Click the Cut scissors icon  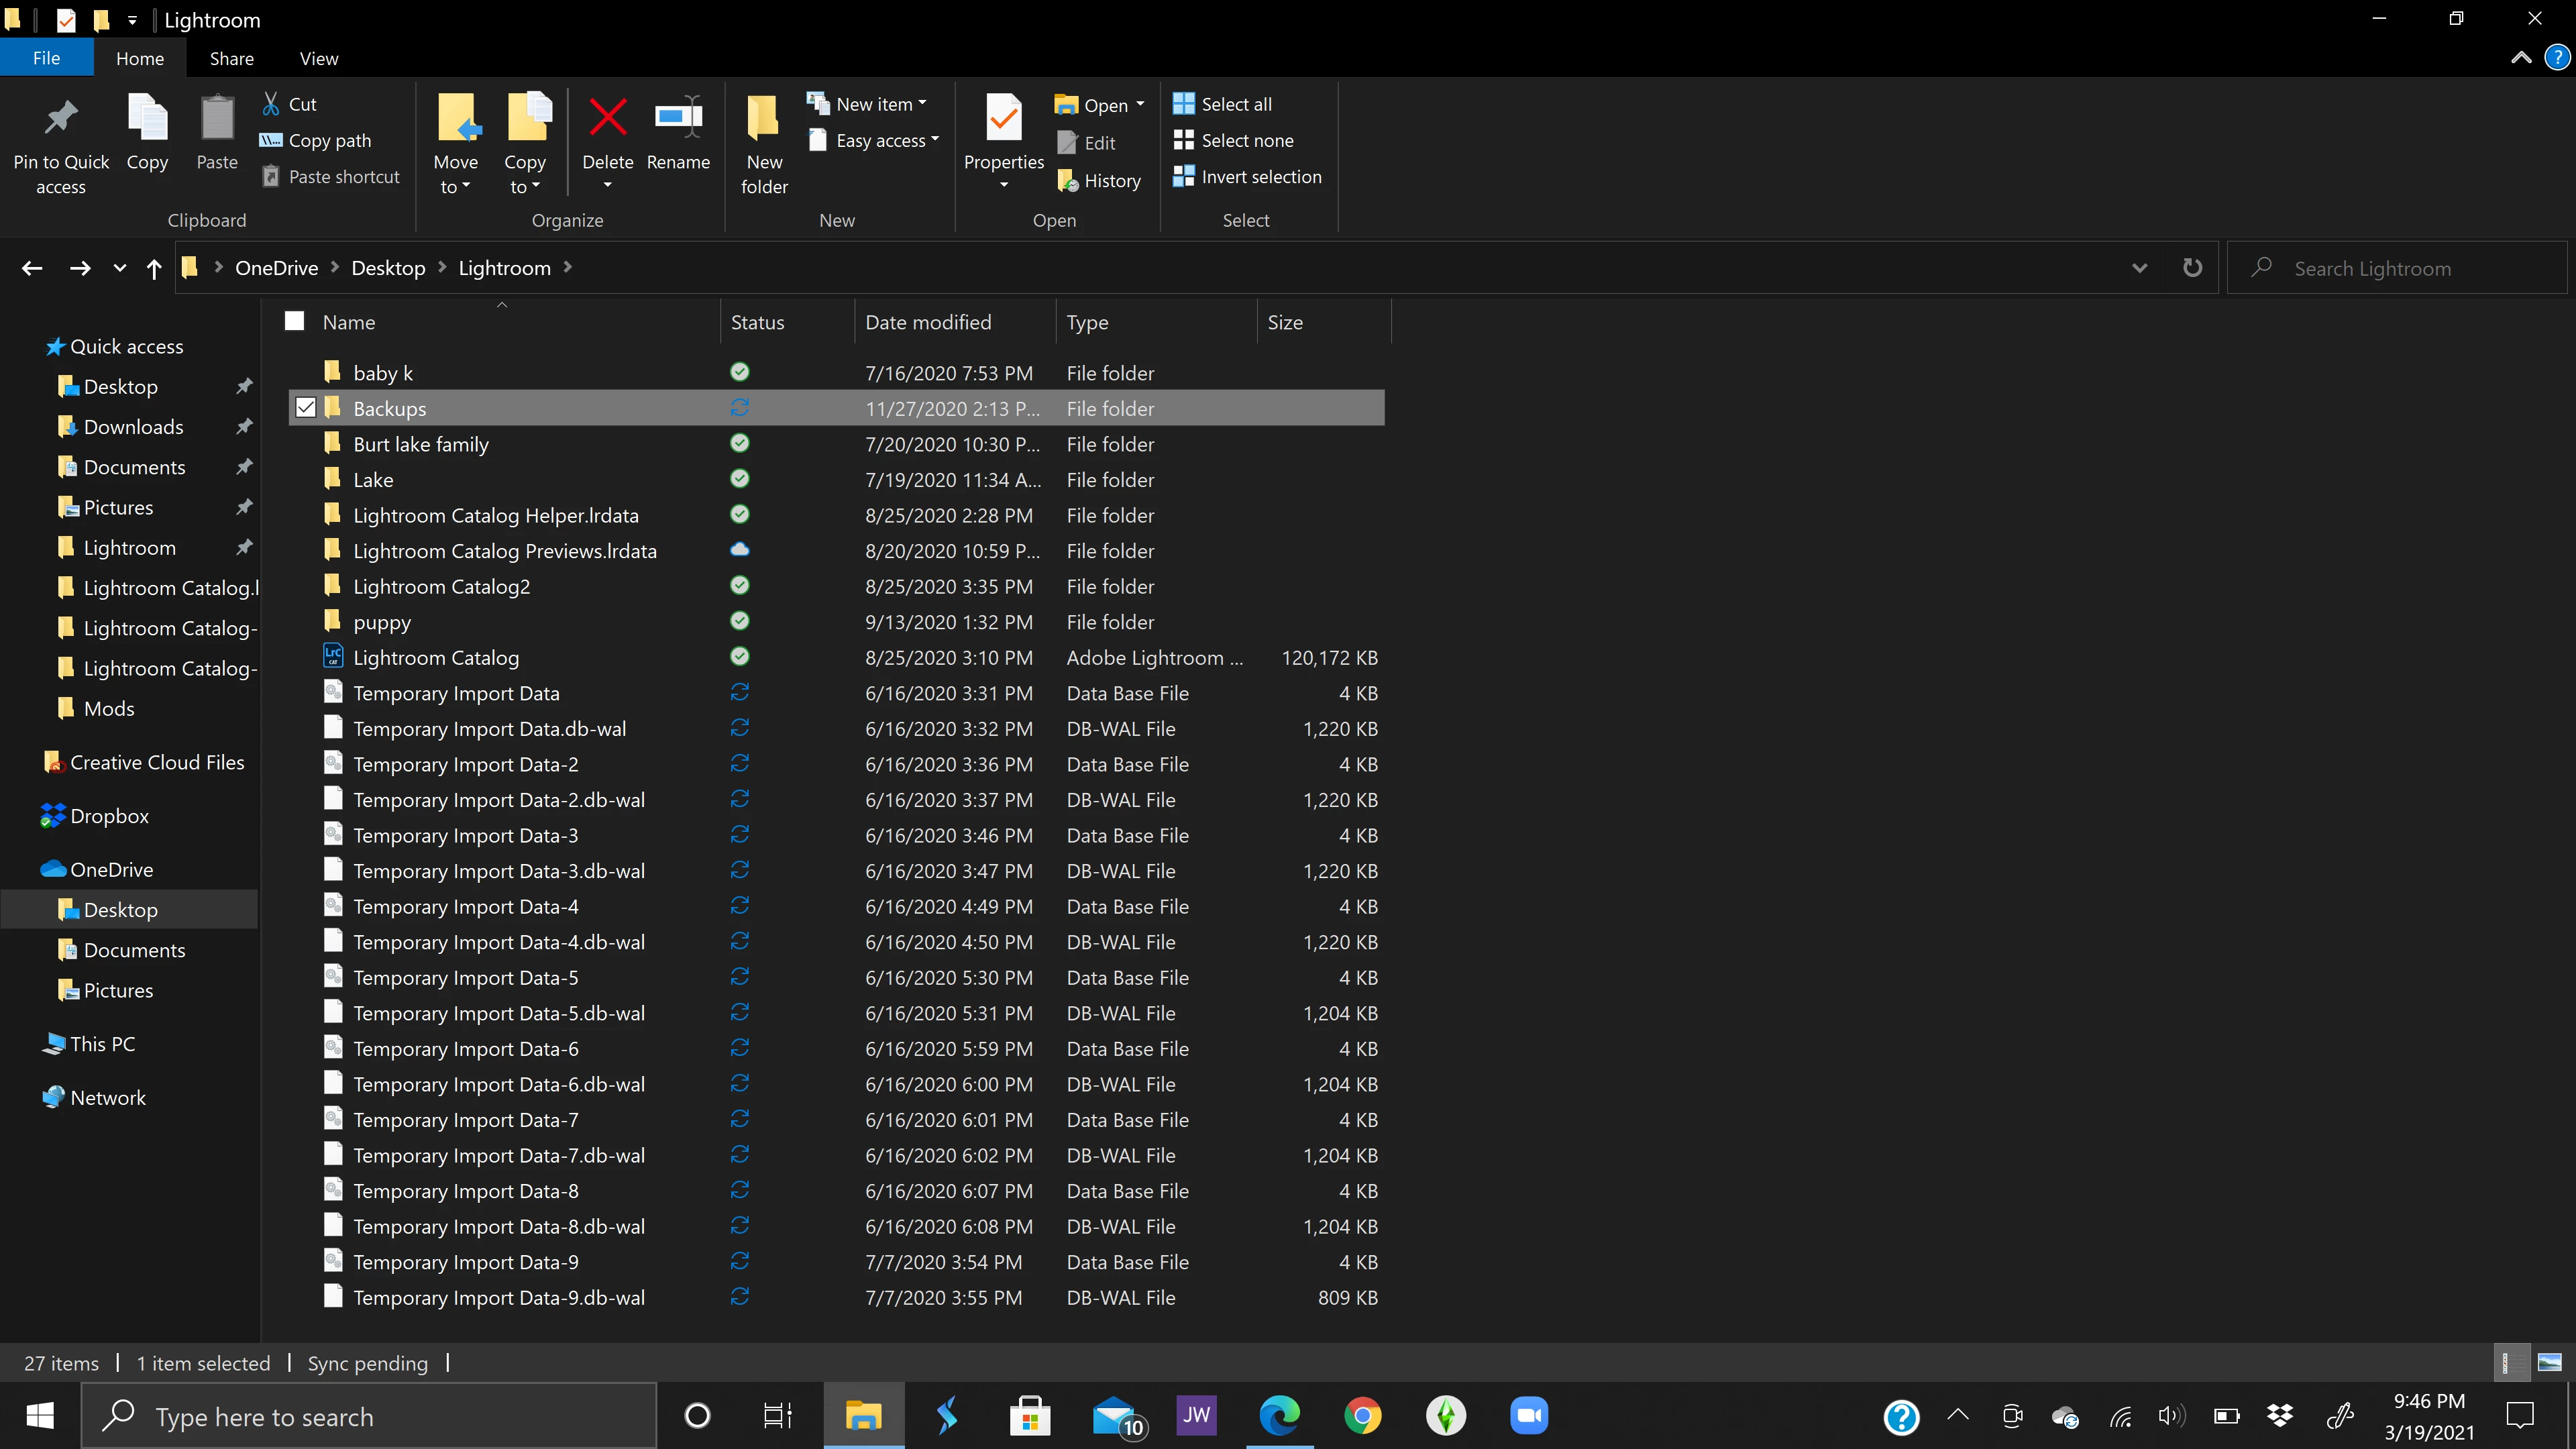(271, 104)
